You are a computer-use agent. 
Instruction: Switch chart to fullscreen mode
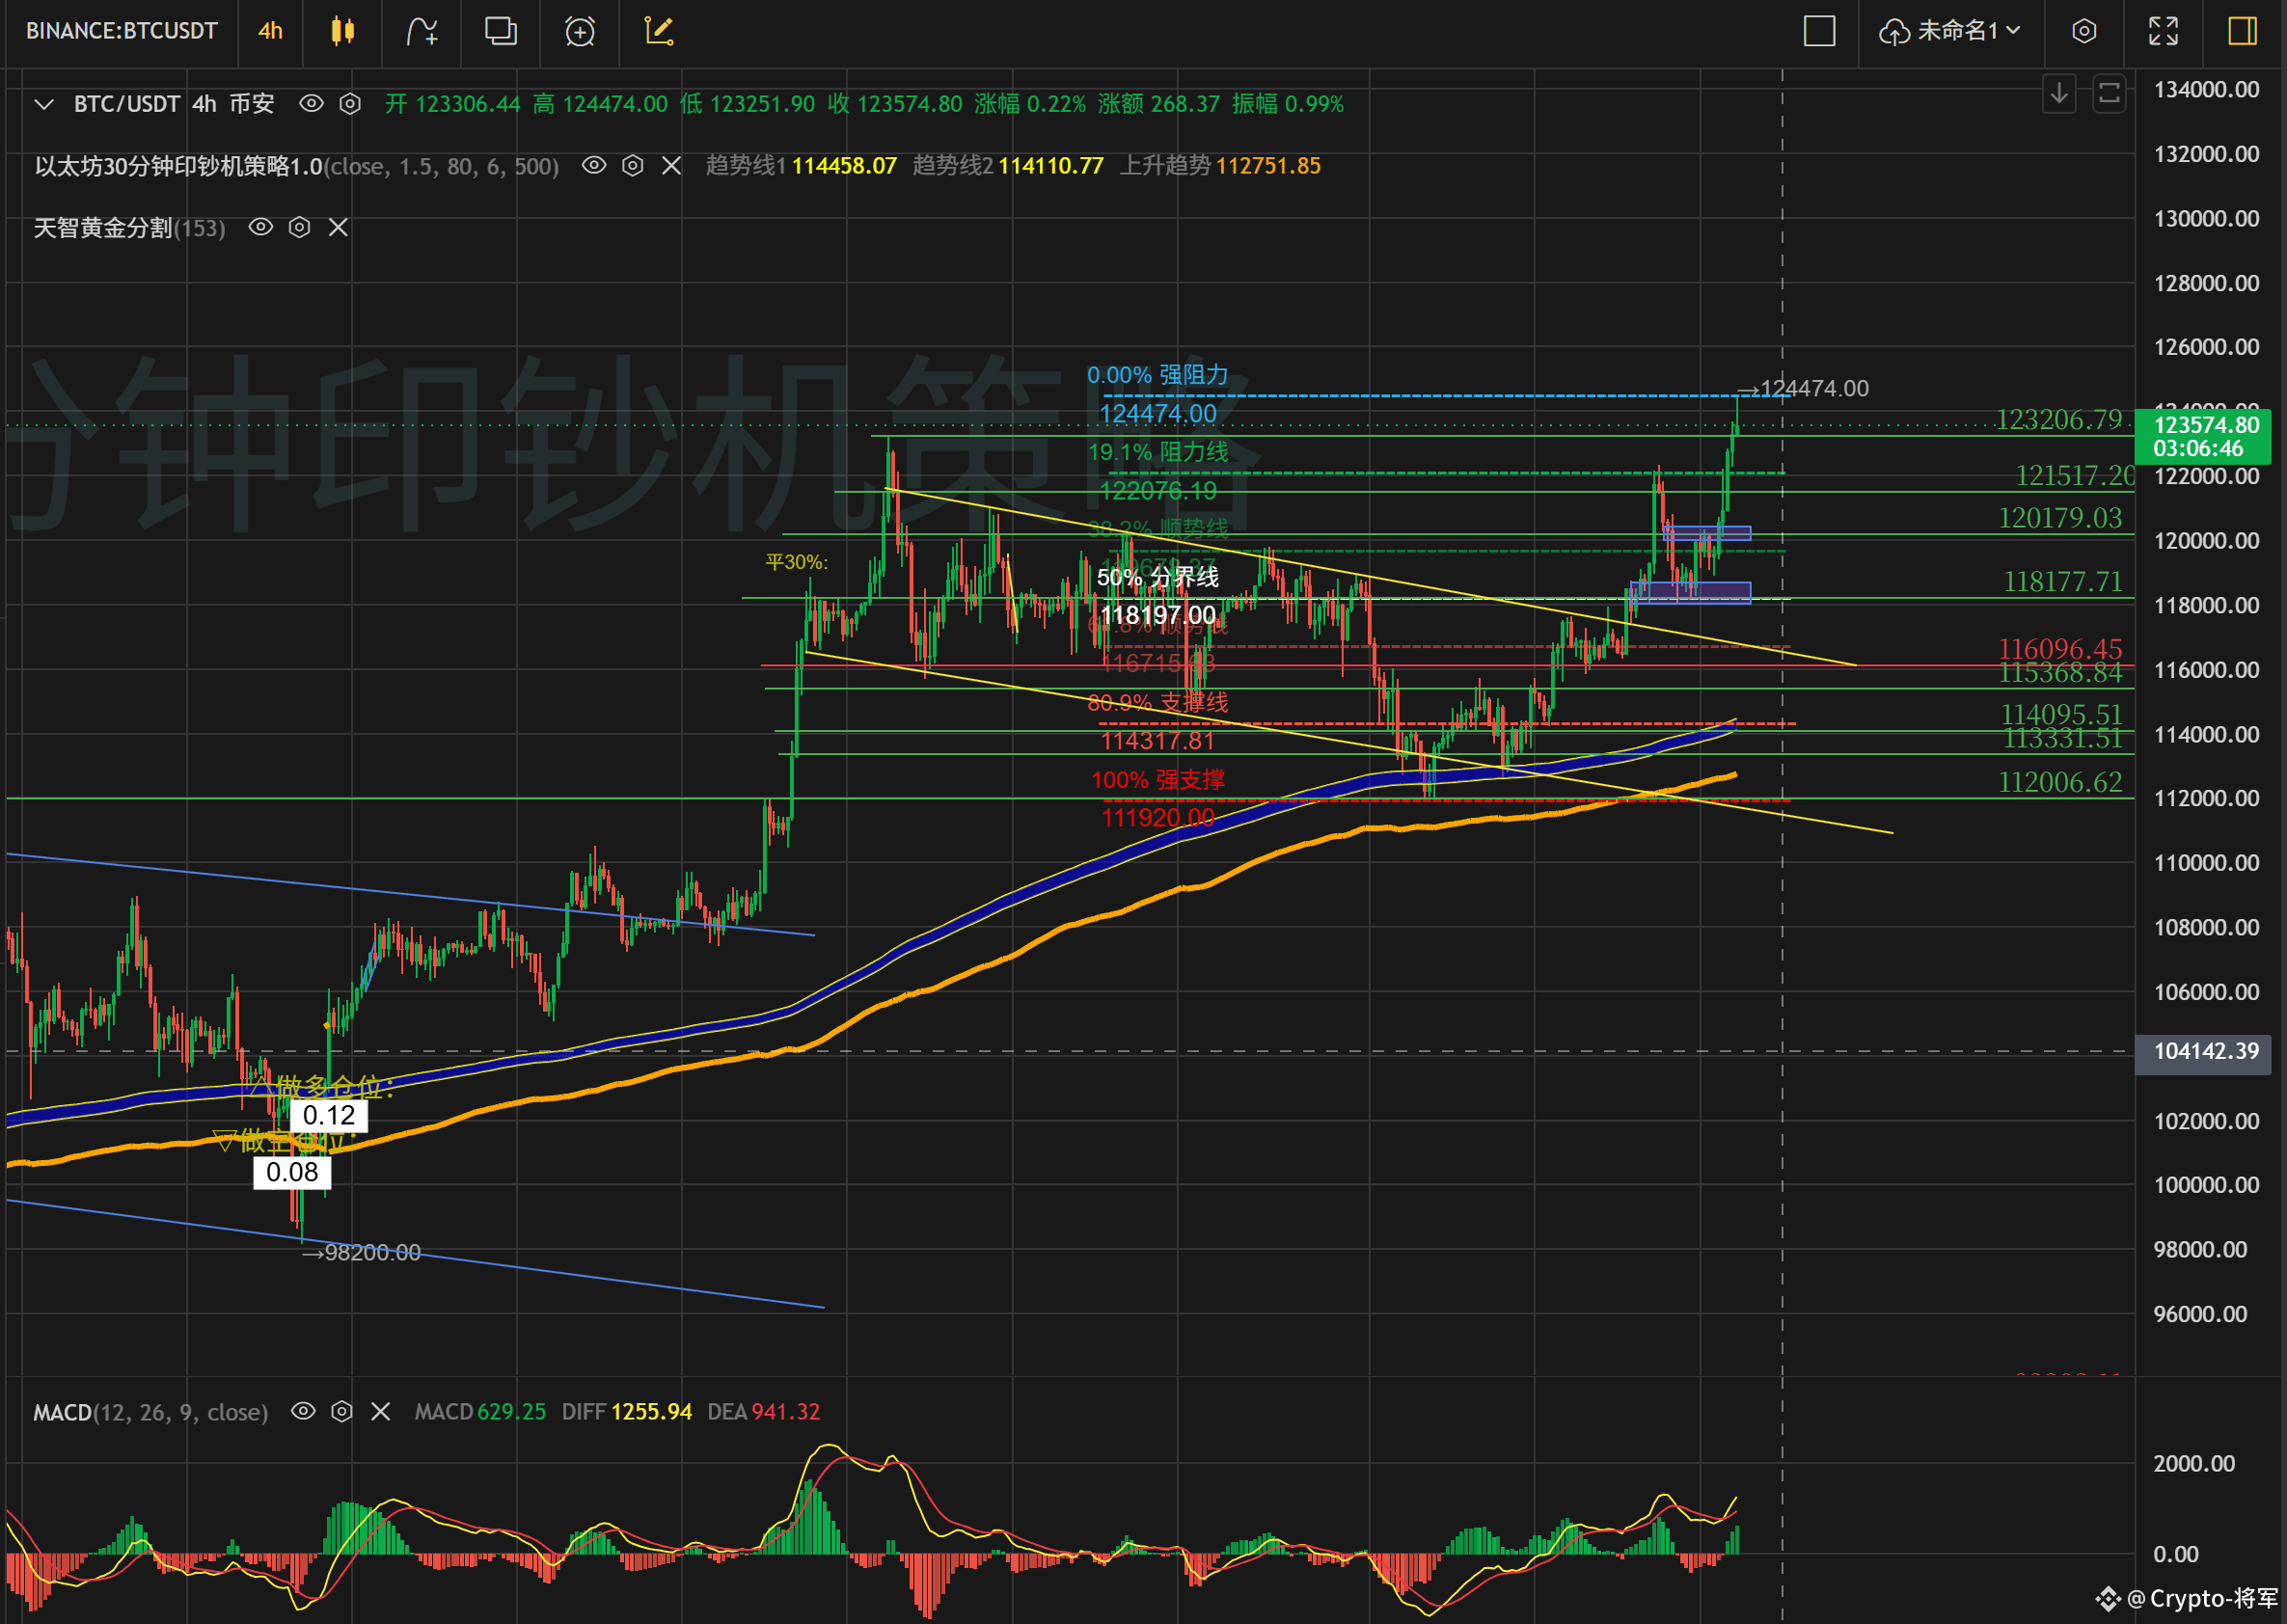(x=2163, y=31)
